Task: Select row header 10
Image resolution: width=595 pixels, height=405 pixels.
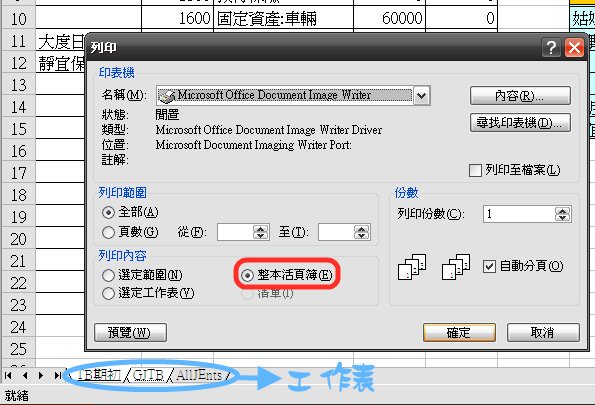Action: [18, 18]
